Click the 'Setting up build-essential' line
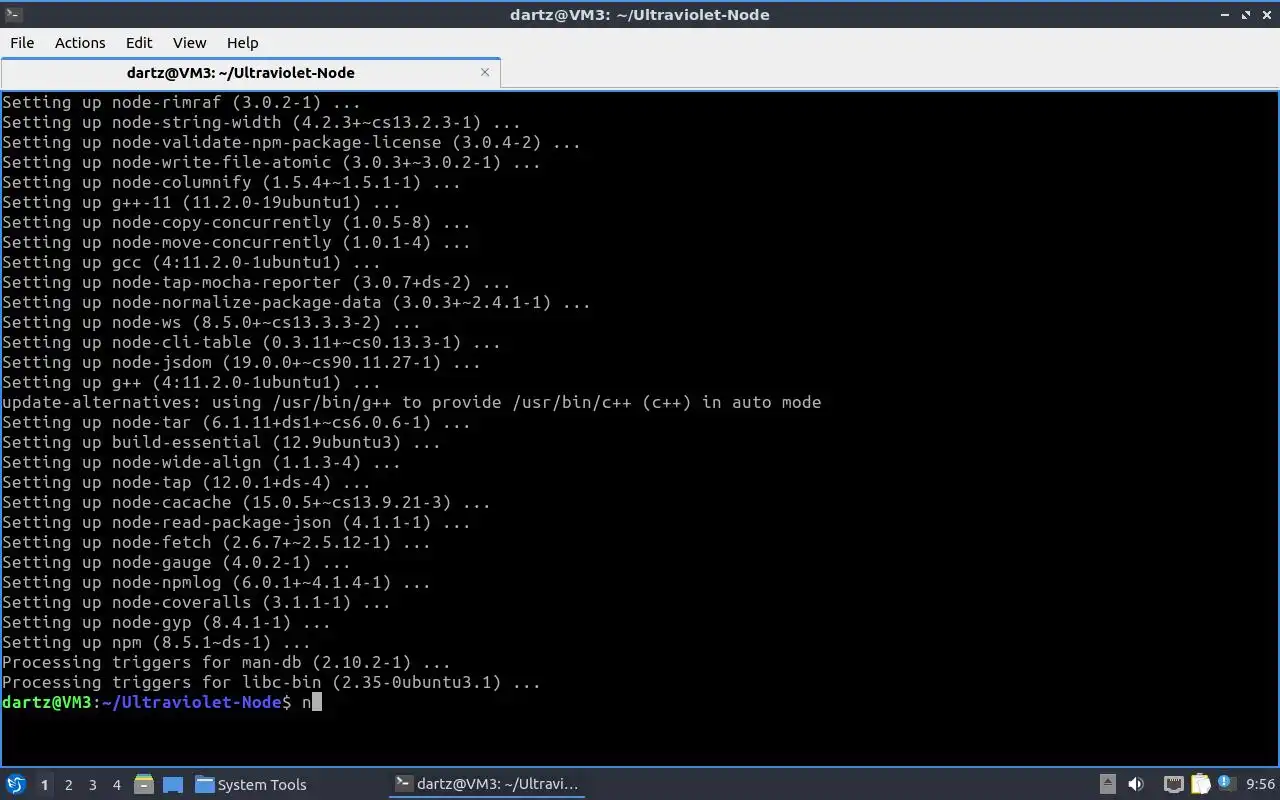The width and height of the screenshot is (1280, 800). [x=221, y=442]
